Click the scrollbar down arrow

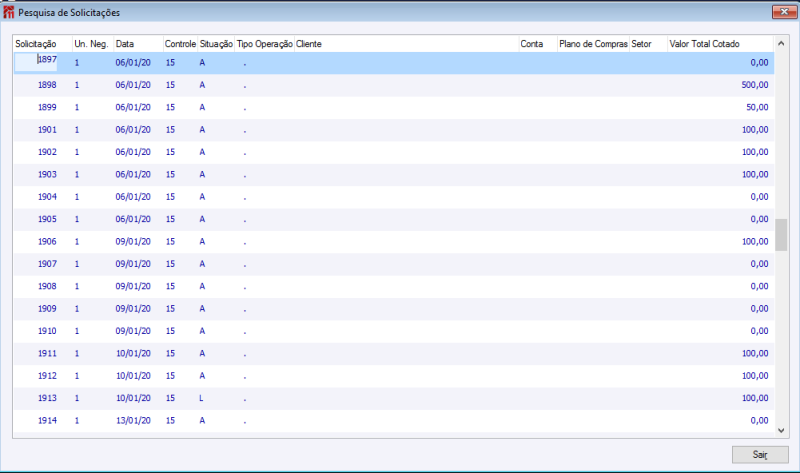[781, 430]
